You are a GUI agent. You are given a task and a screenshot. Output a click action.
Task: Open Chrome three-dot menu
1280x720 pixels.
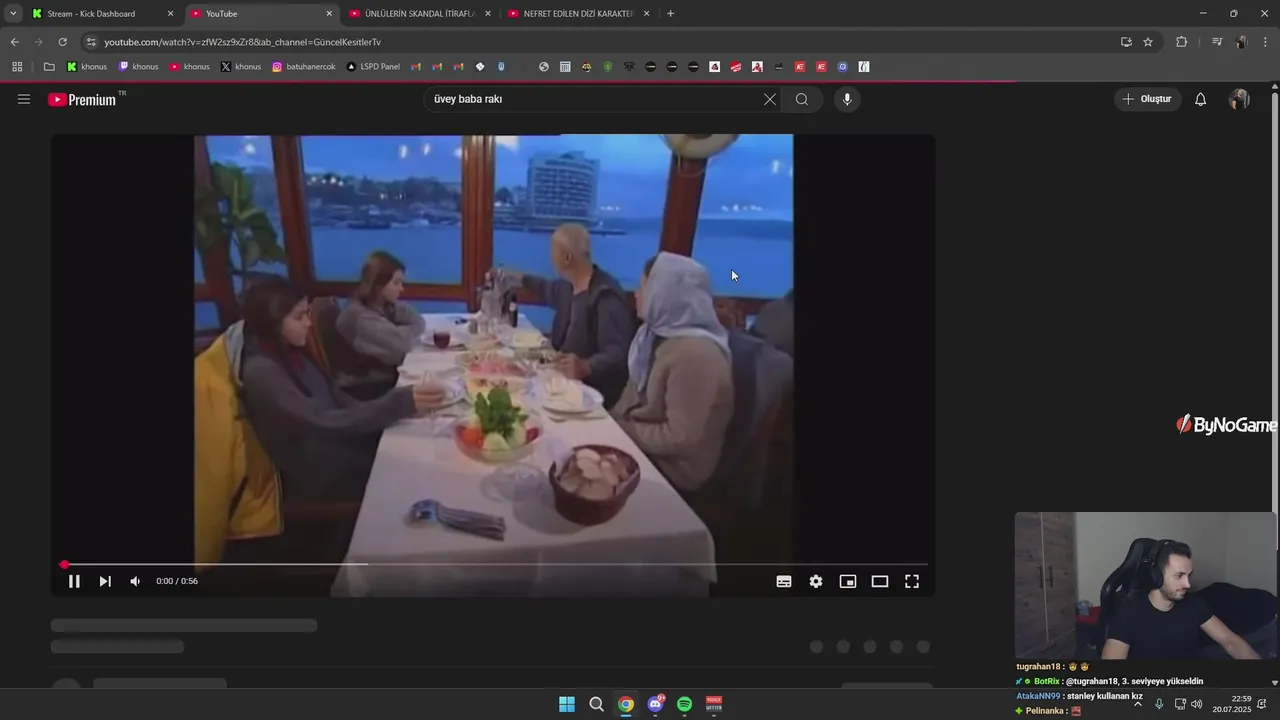click(x=1266, y=42)
